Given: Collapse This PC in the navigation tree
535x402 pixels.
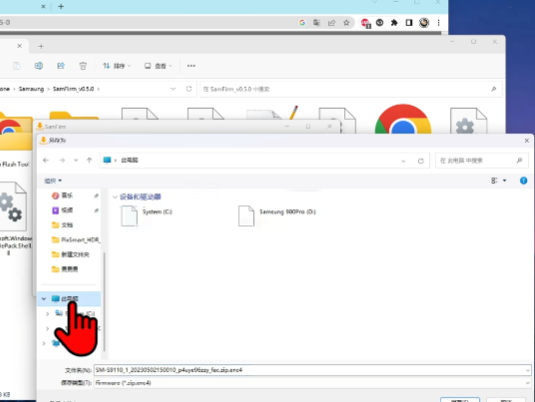Looking at the screenshot, I should (x=44, y=299).
